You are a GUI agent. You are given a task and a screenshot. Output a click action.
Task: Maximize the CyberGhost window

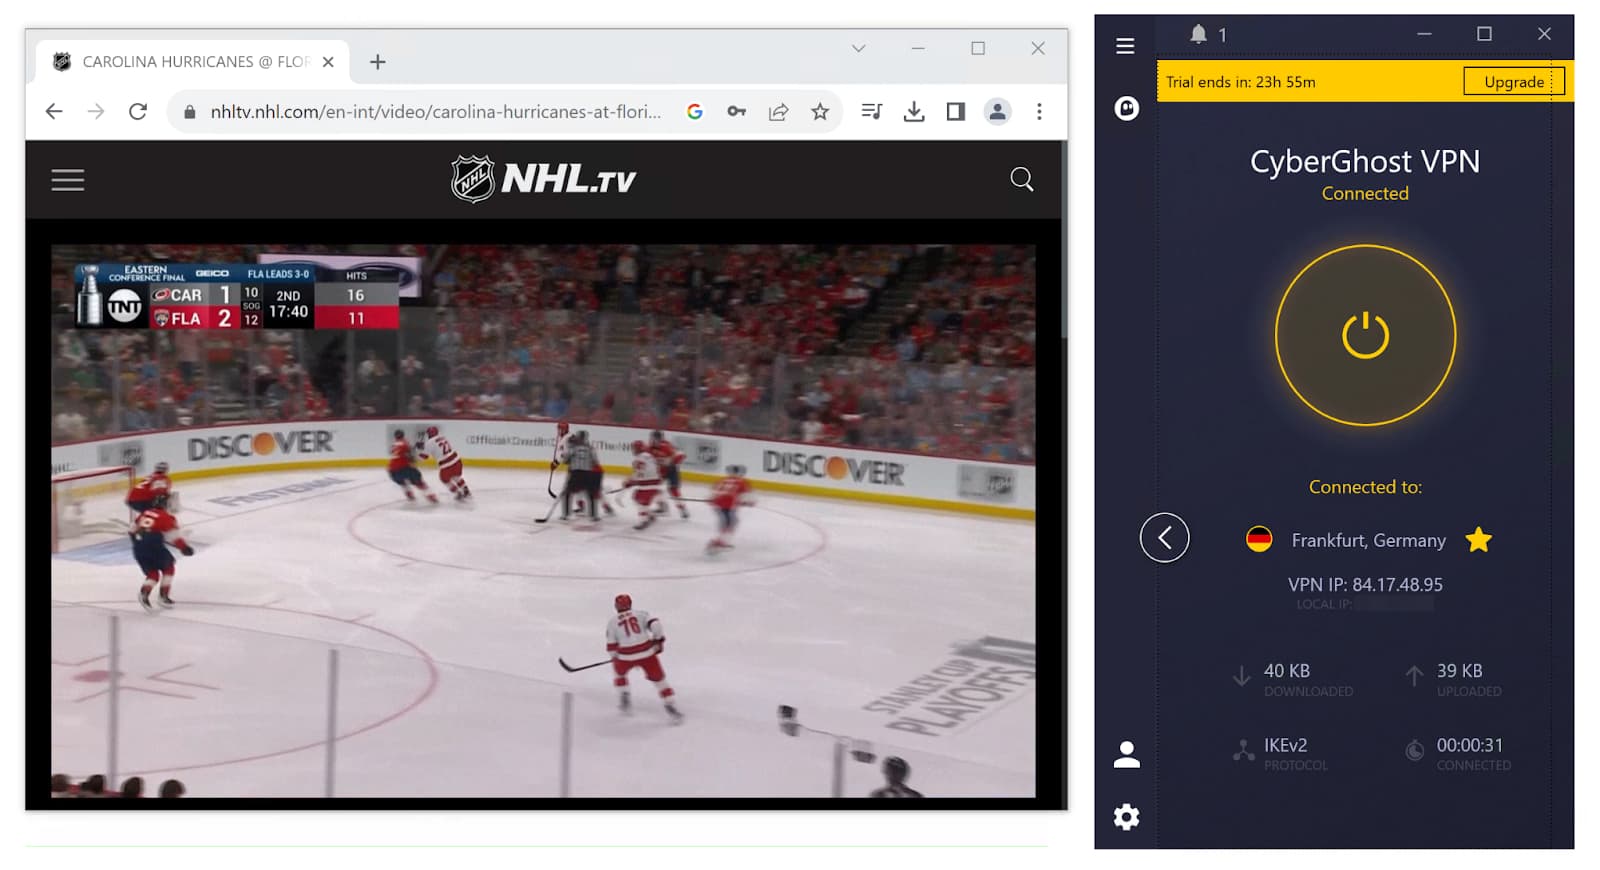[x=1484, y=34]
